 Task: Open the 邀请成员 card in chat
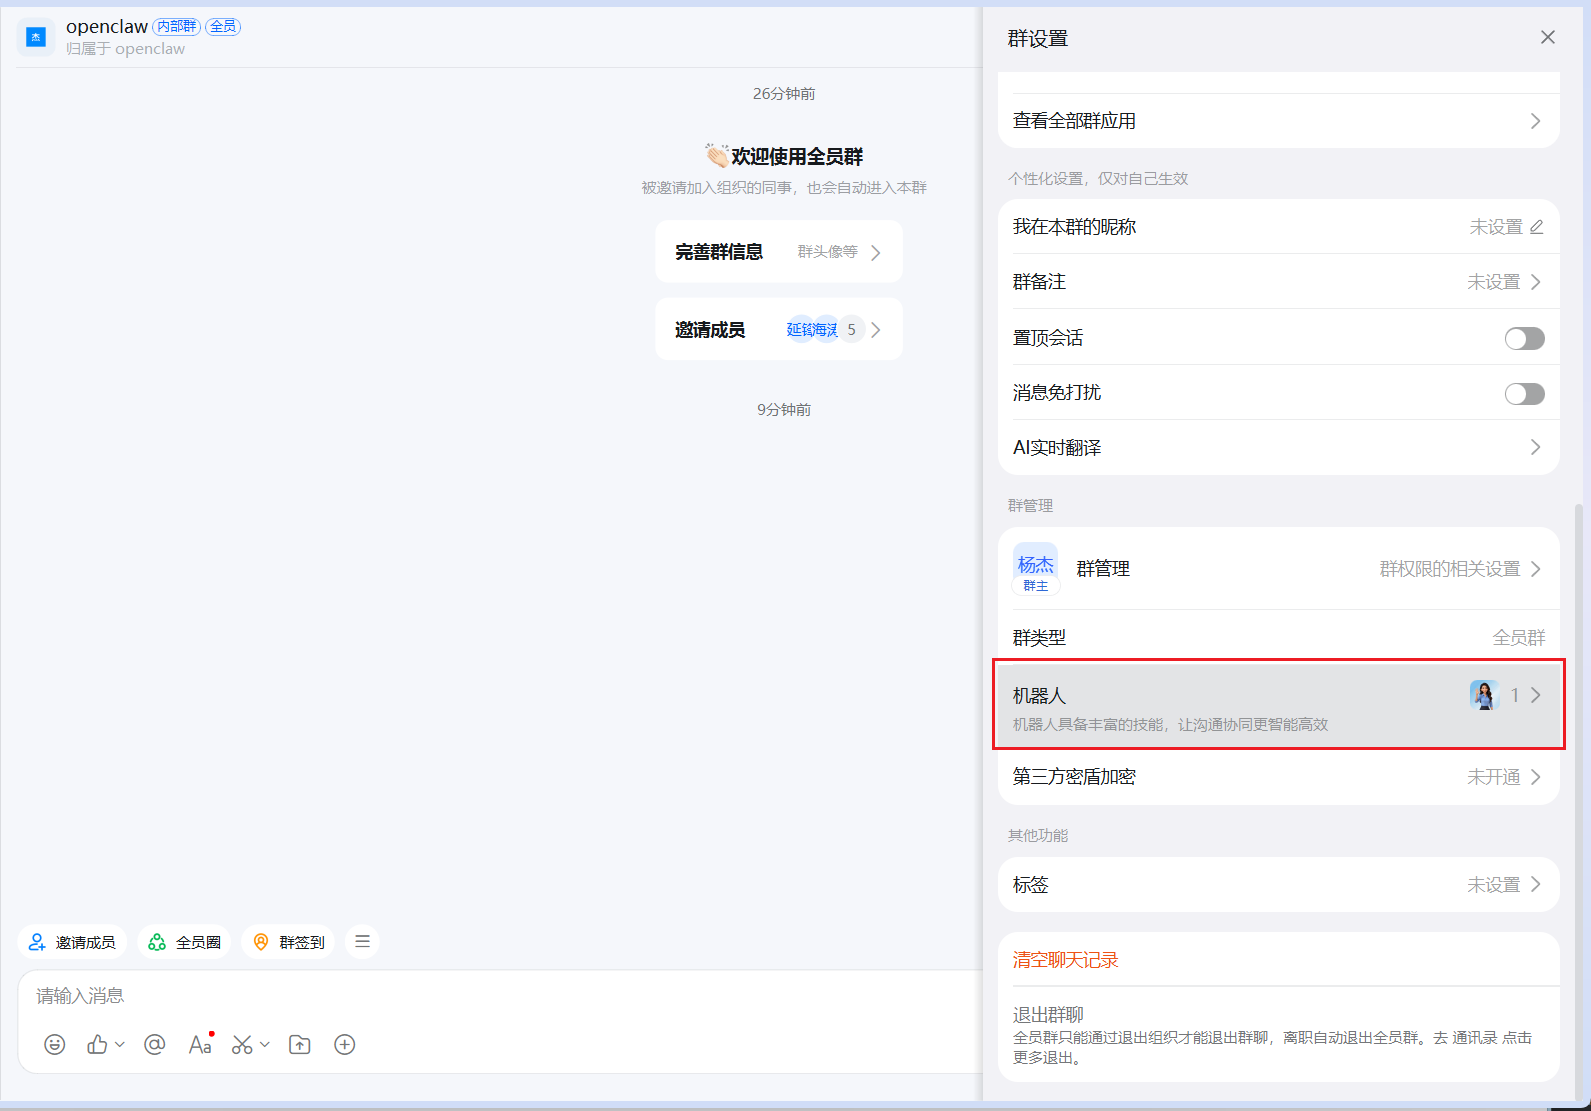(x=779, y=330)
